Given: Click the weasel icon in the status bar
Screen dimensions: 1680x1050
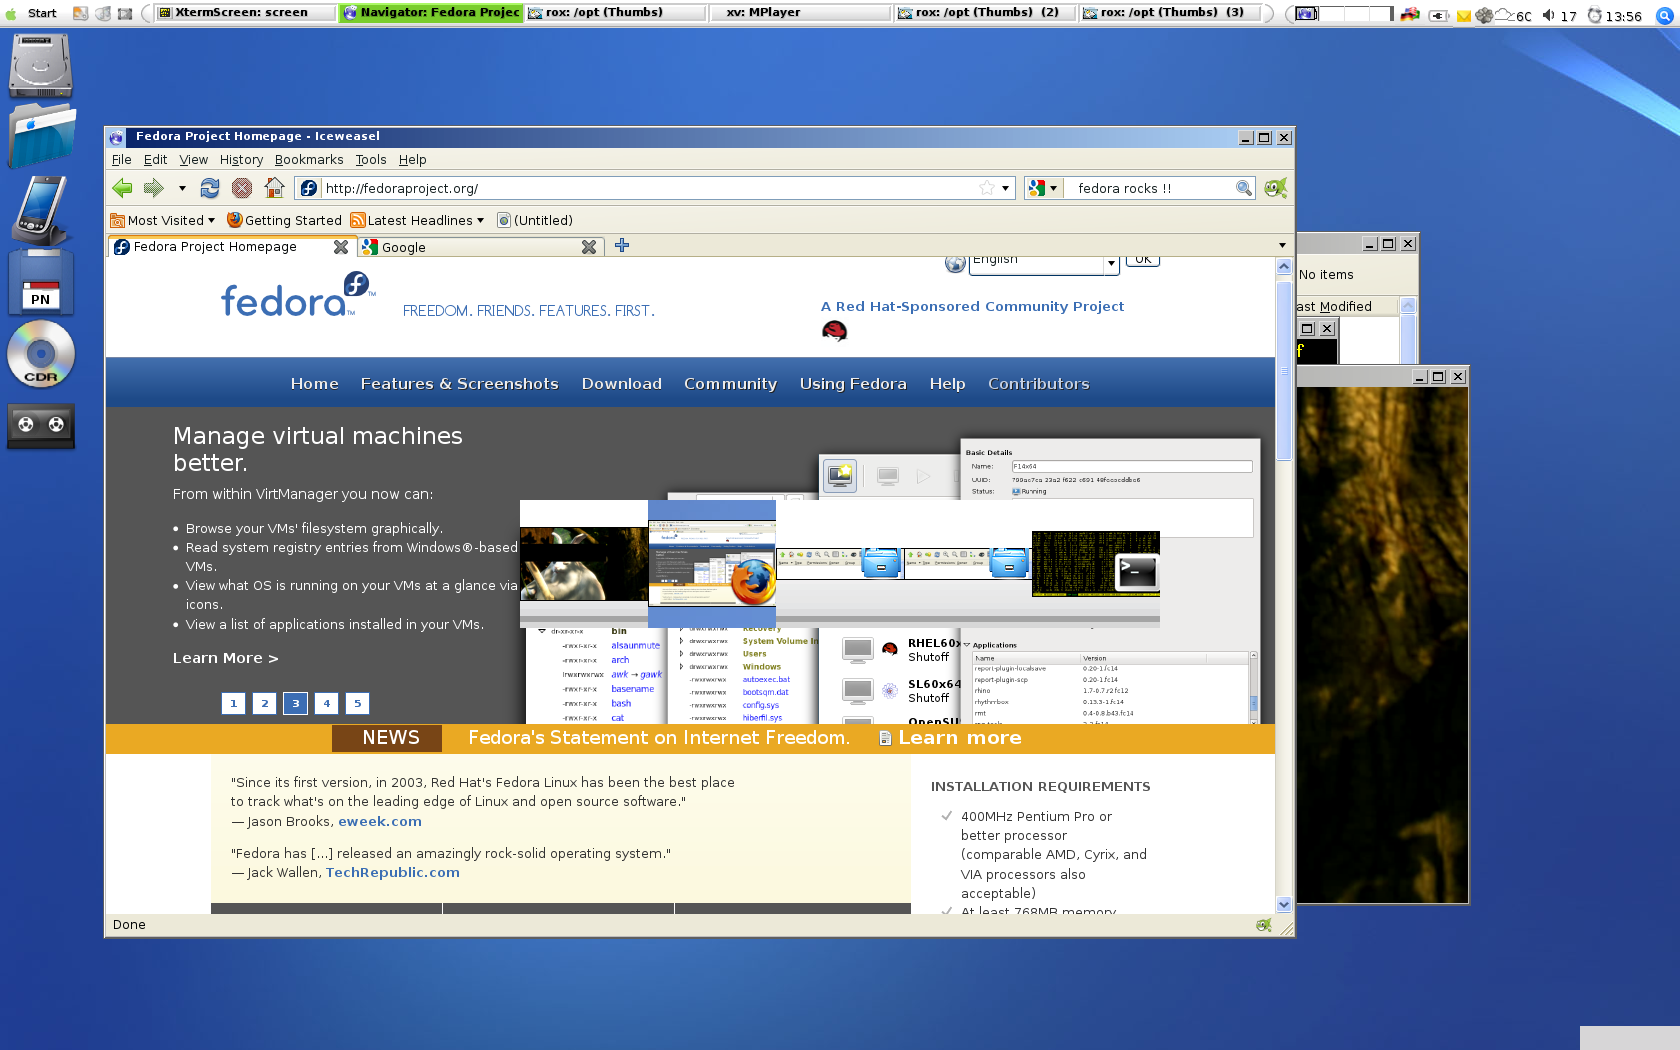Looking at the screenshot, I should [1264, 925].
